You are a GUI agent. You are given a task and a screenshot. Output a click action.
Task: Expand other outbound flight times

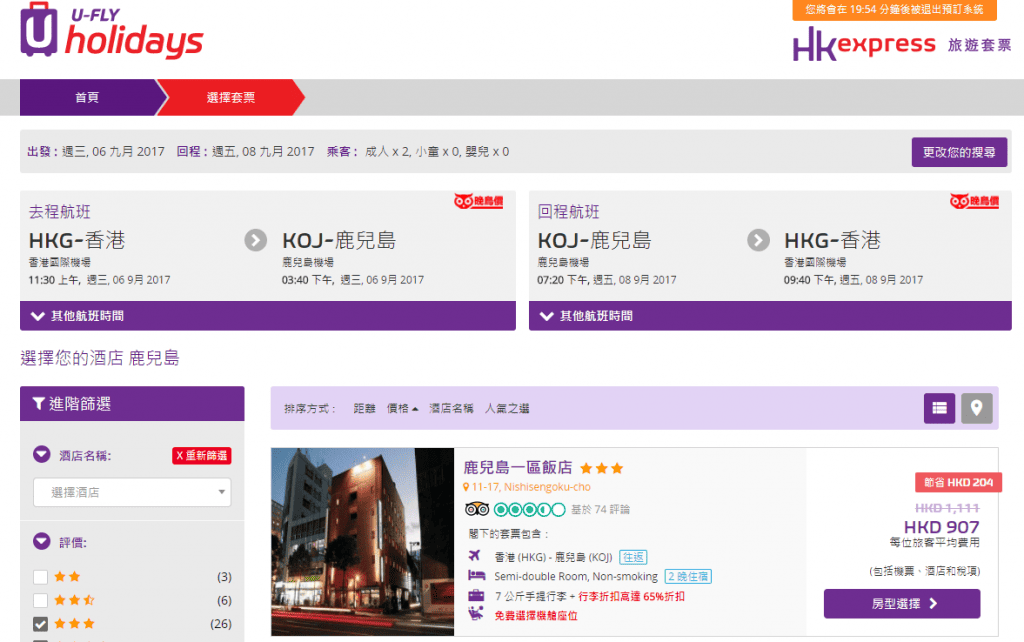pos(268,316)
